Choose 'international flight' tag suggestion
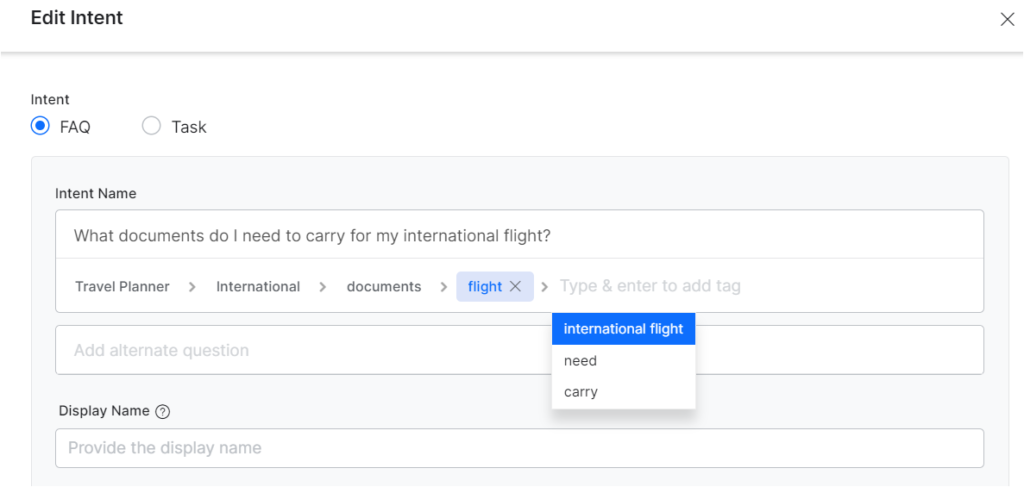This screenshot has height=487, width=1024. coord(623,329)
